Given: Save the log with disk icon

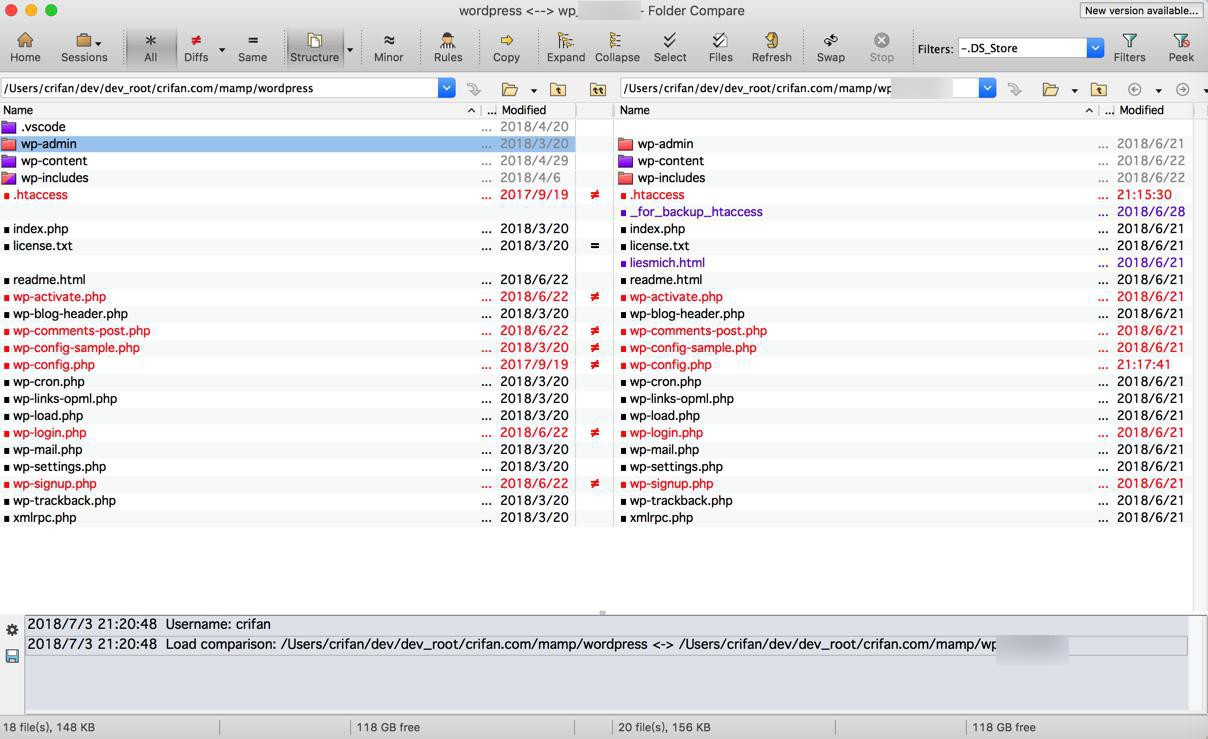Looking at the screenshot, I should [x=12, y=656].
